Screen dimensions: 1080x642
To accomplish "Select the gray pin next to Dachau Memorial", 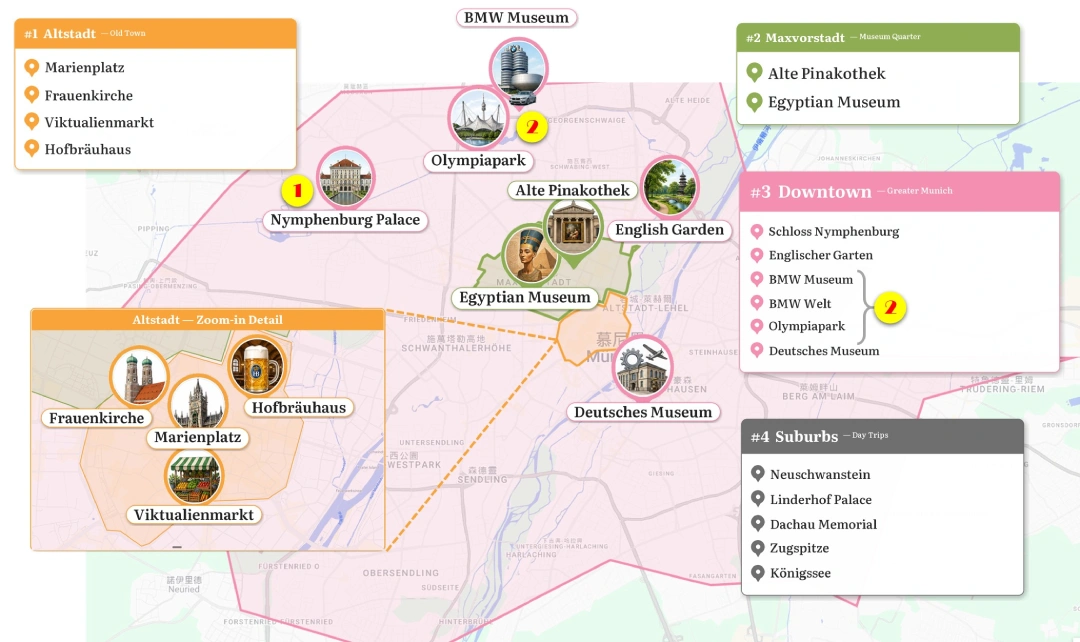I will [x=758, y=524].
